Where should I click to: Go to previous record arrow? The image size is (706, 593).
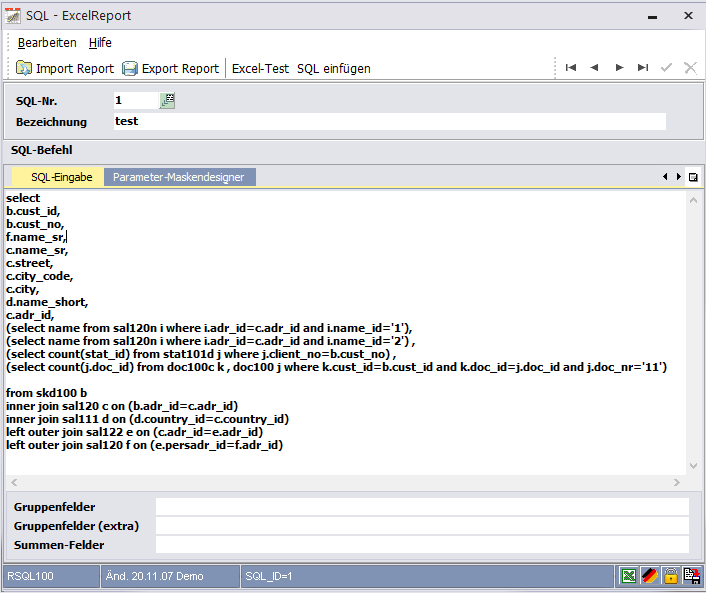[x=594, y=68]
